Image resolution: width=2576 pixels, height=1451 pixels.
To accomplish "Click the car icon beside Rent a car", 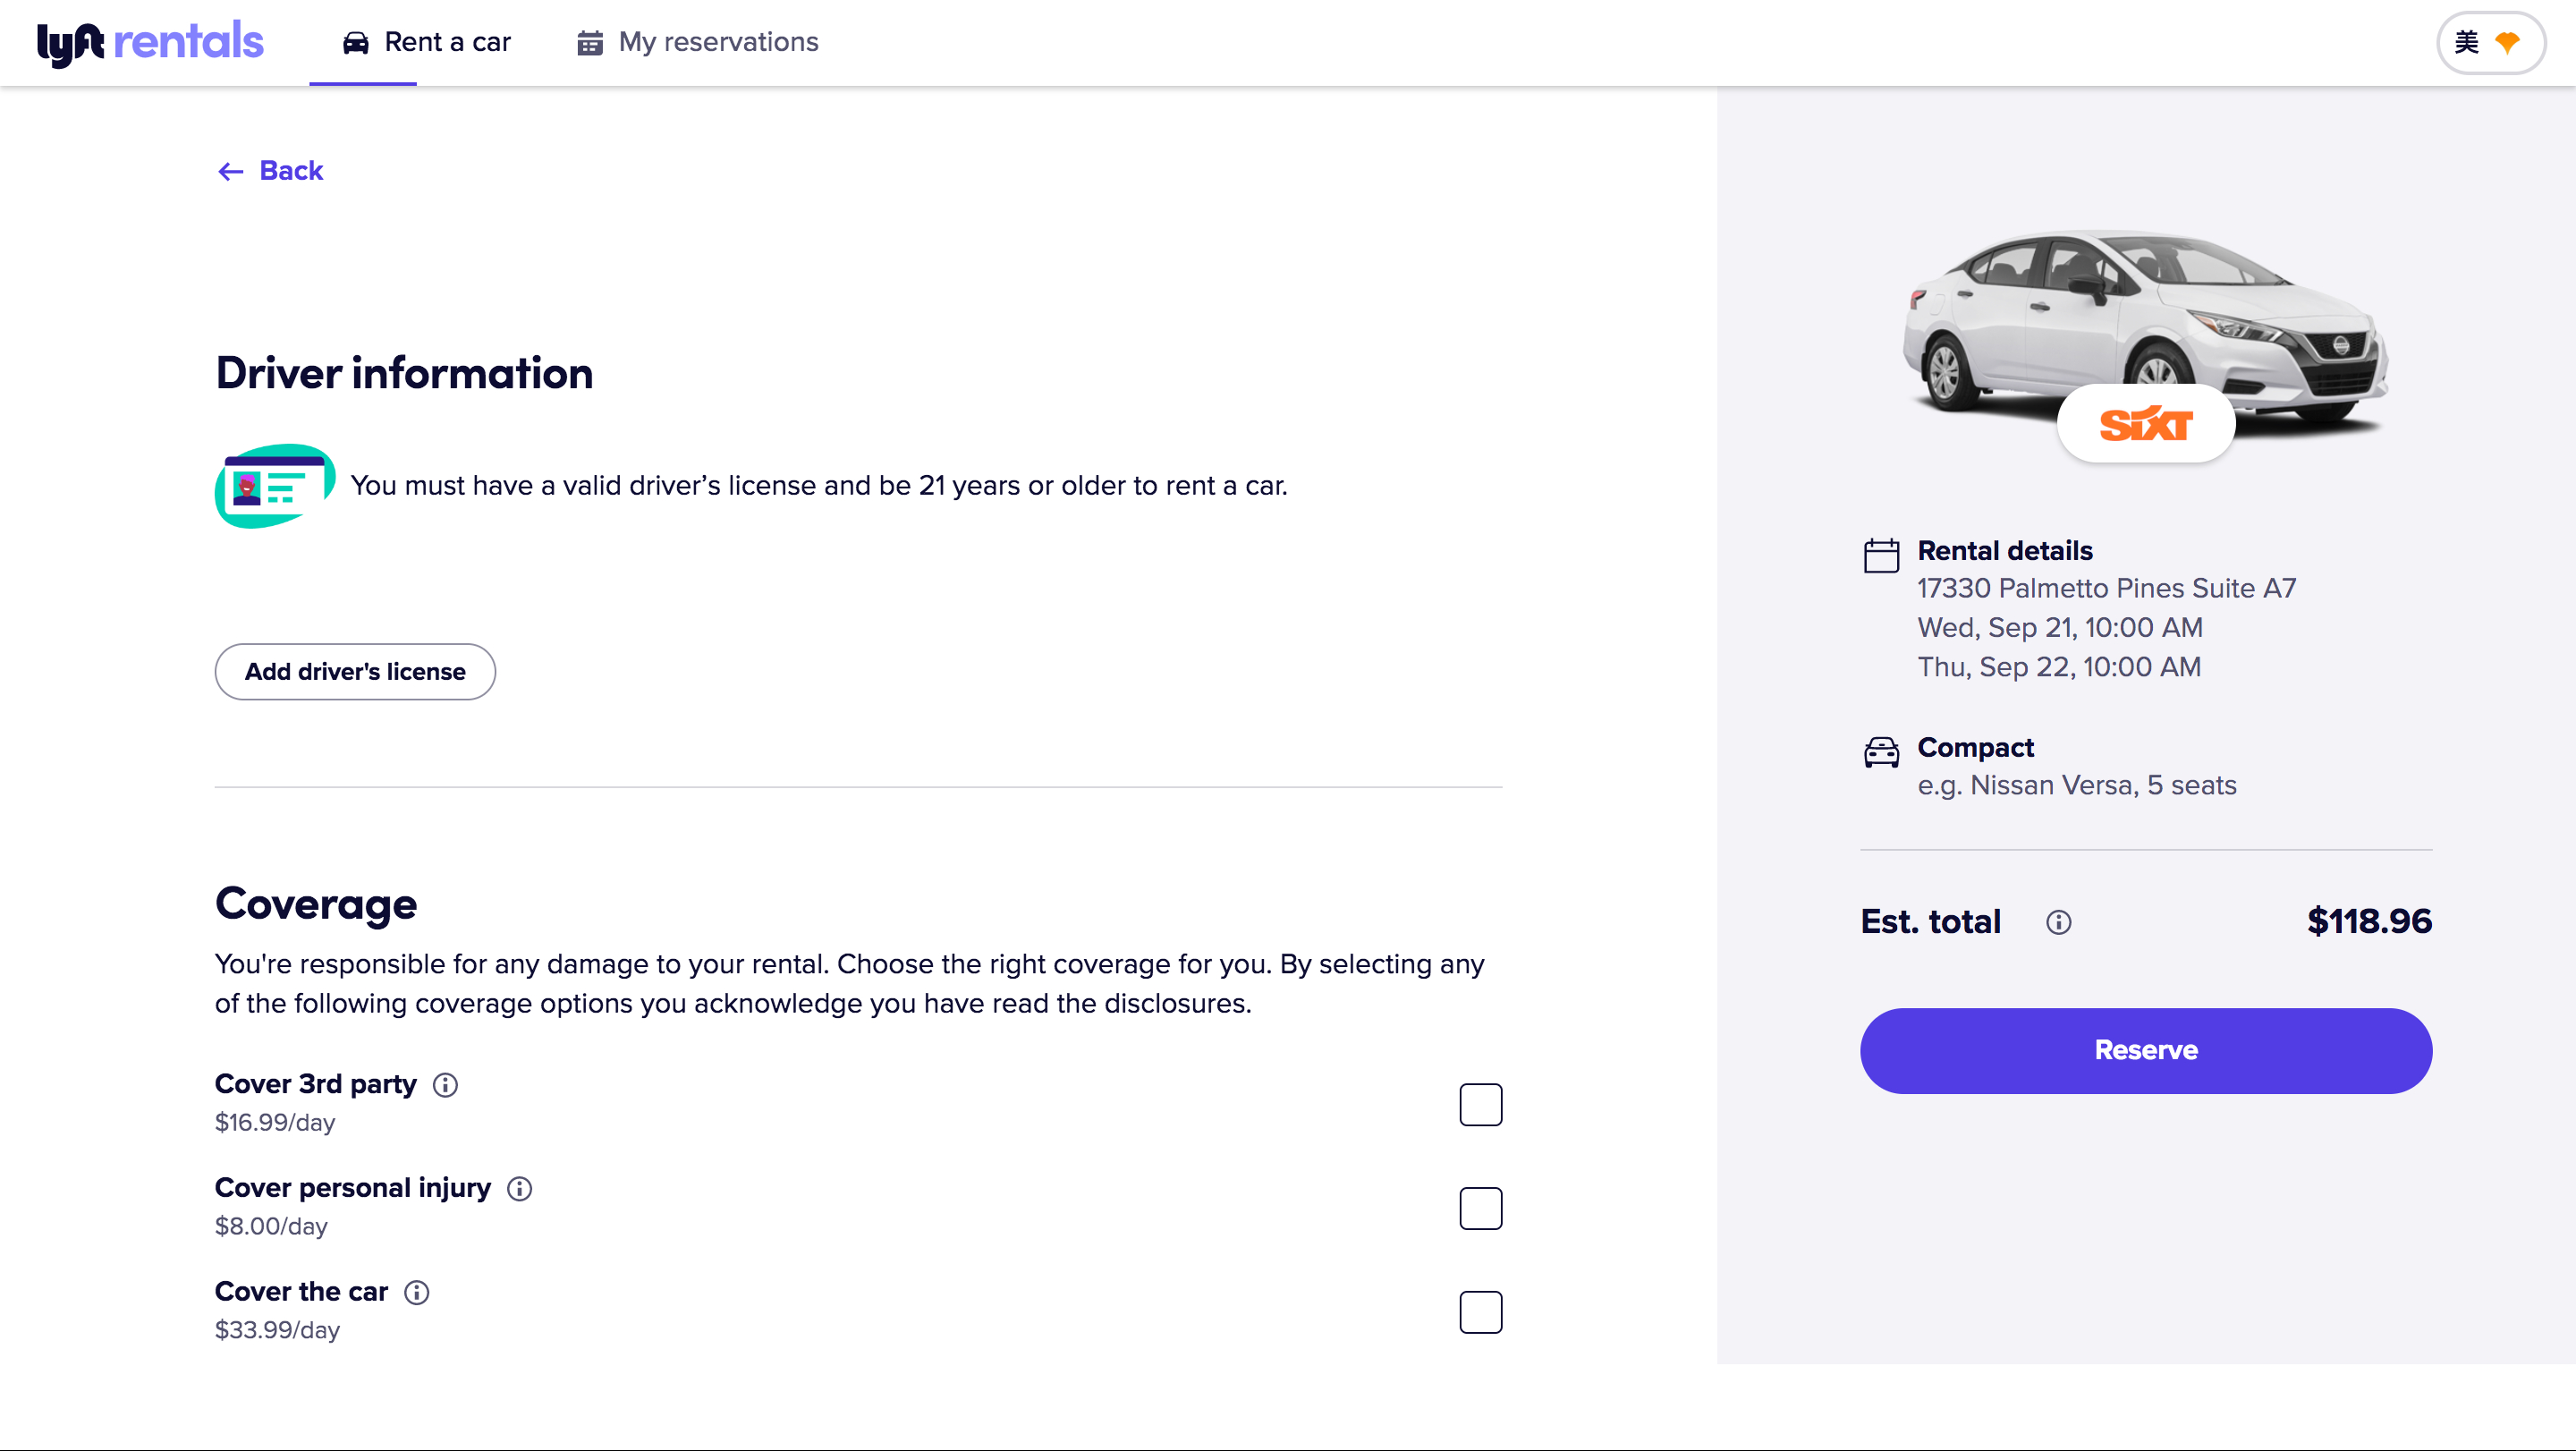I will click(x=355, y=42).
